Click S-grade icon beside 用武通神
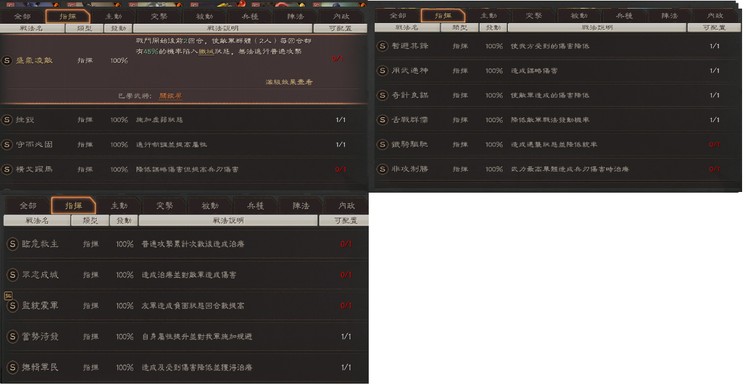 [382, 71]
